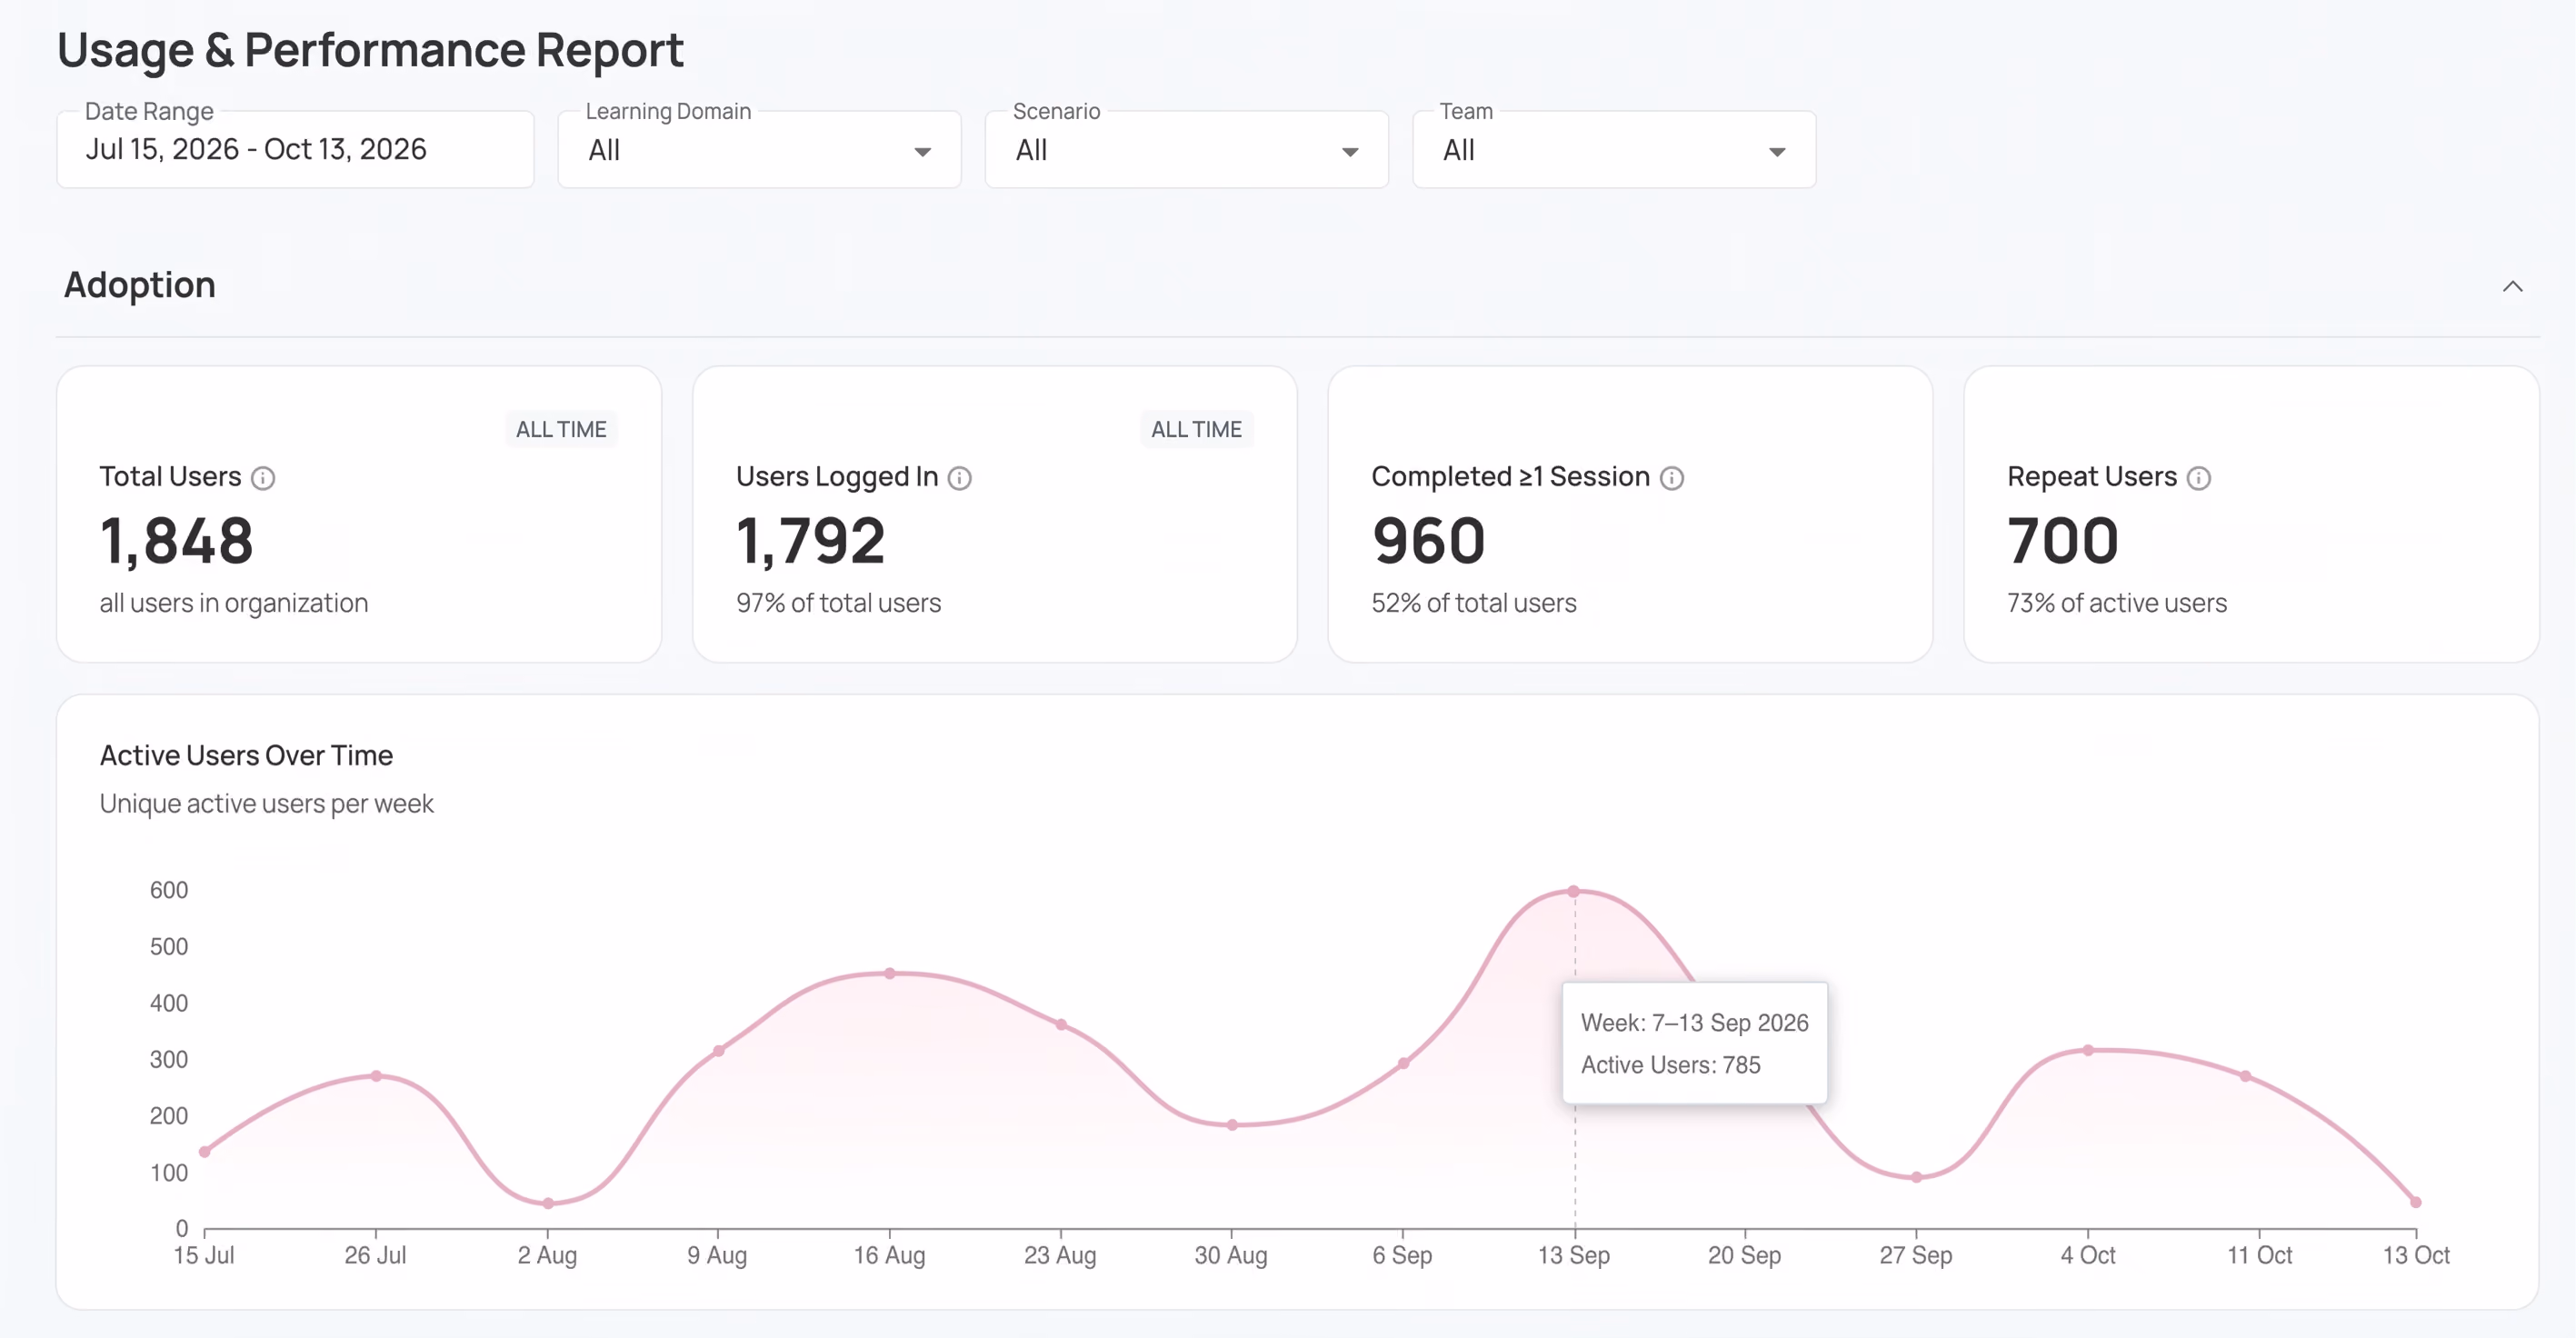The height and width of the screenshot is (1338, 2576).
Task: Click 'Week: 7–13 Sep 2026' tooltip text
Action: click(1695, 1023)
